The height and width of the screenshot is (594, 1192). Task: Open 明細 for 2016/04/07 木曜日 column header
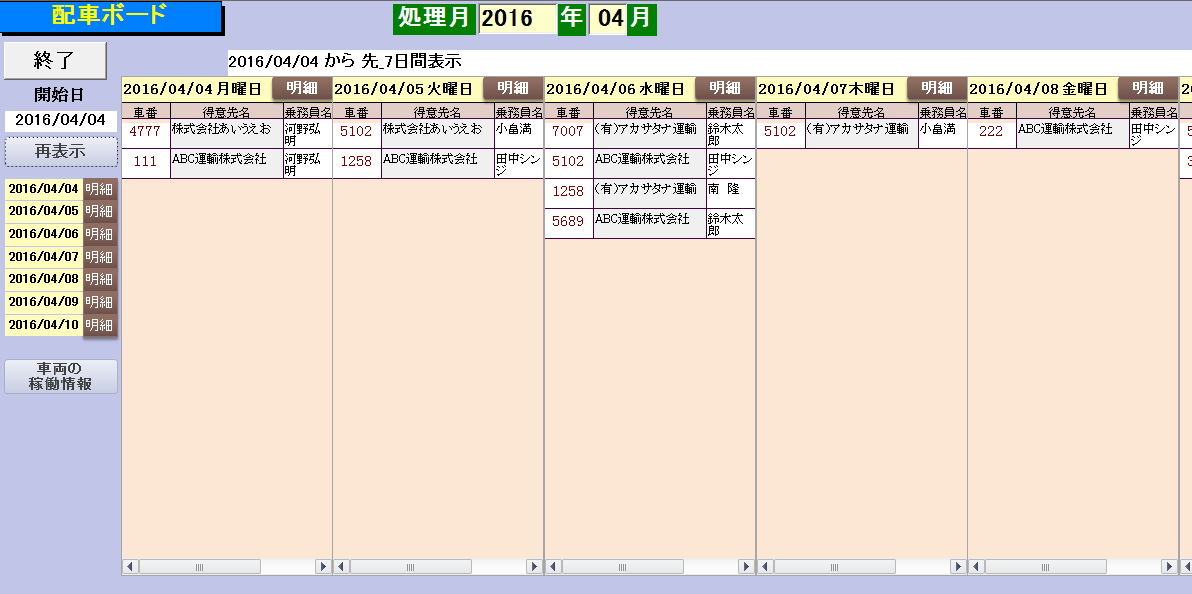(937, 88)
